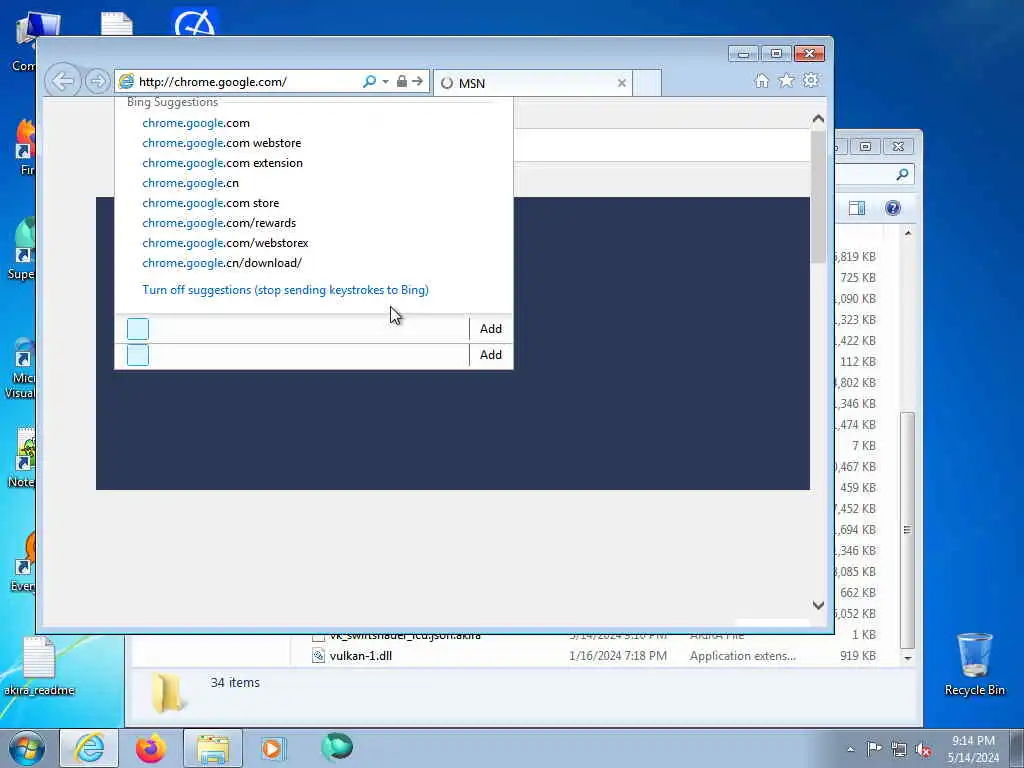Image resolution: width=1024 pixels, height=768 pixels.
Task: Click the green app taskbar icon
Action: click(337, 748)
